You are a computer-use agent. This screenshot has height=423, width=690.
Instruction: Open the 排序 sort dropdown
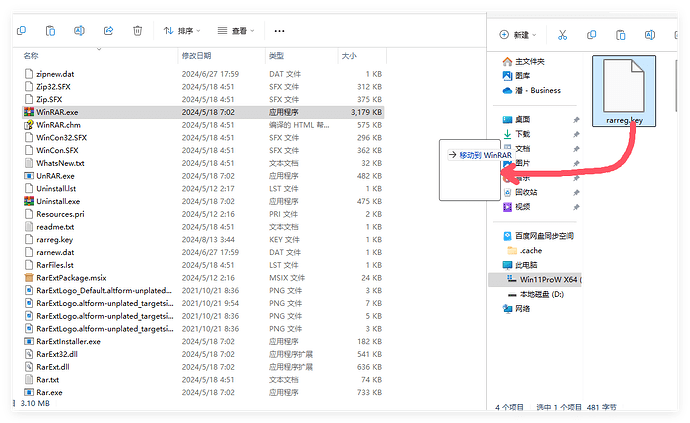click(x=182, y=30)
